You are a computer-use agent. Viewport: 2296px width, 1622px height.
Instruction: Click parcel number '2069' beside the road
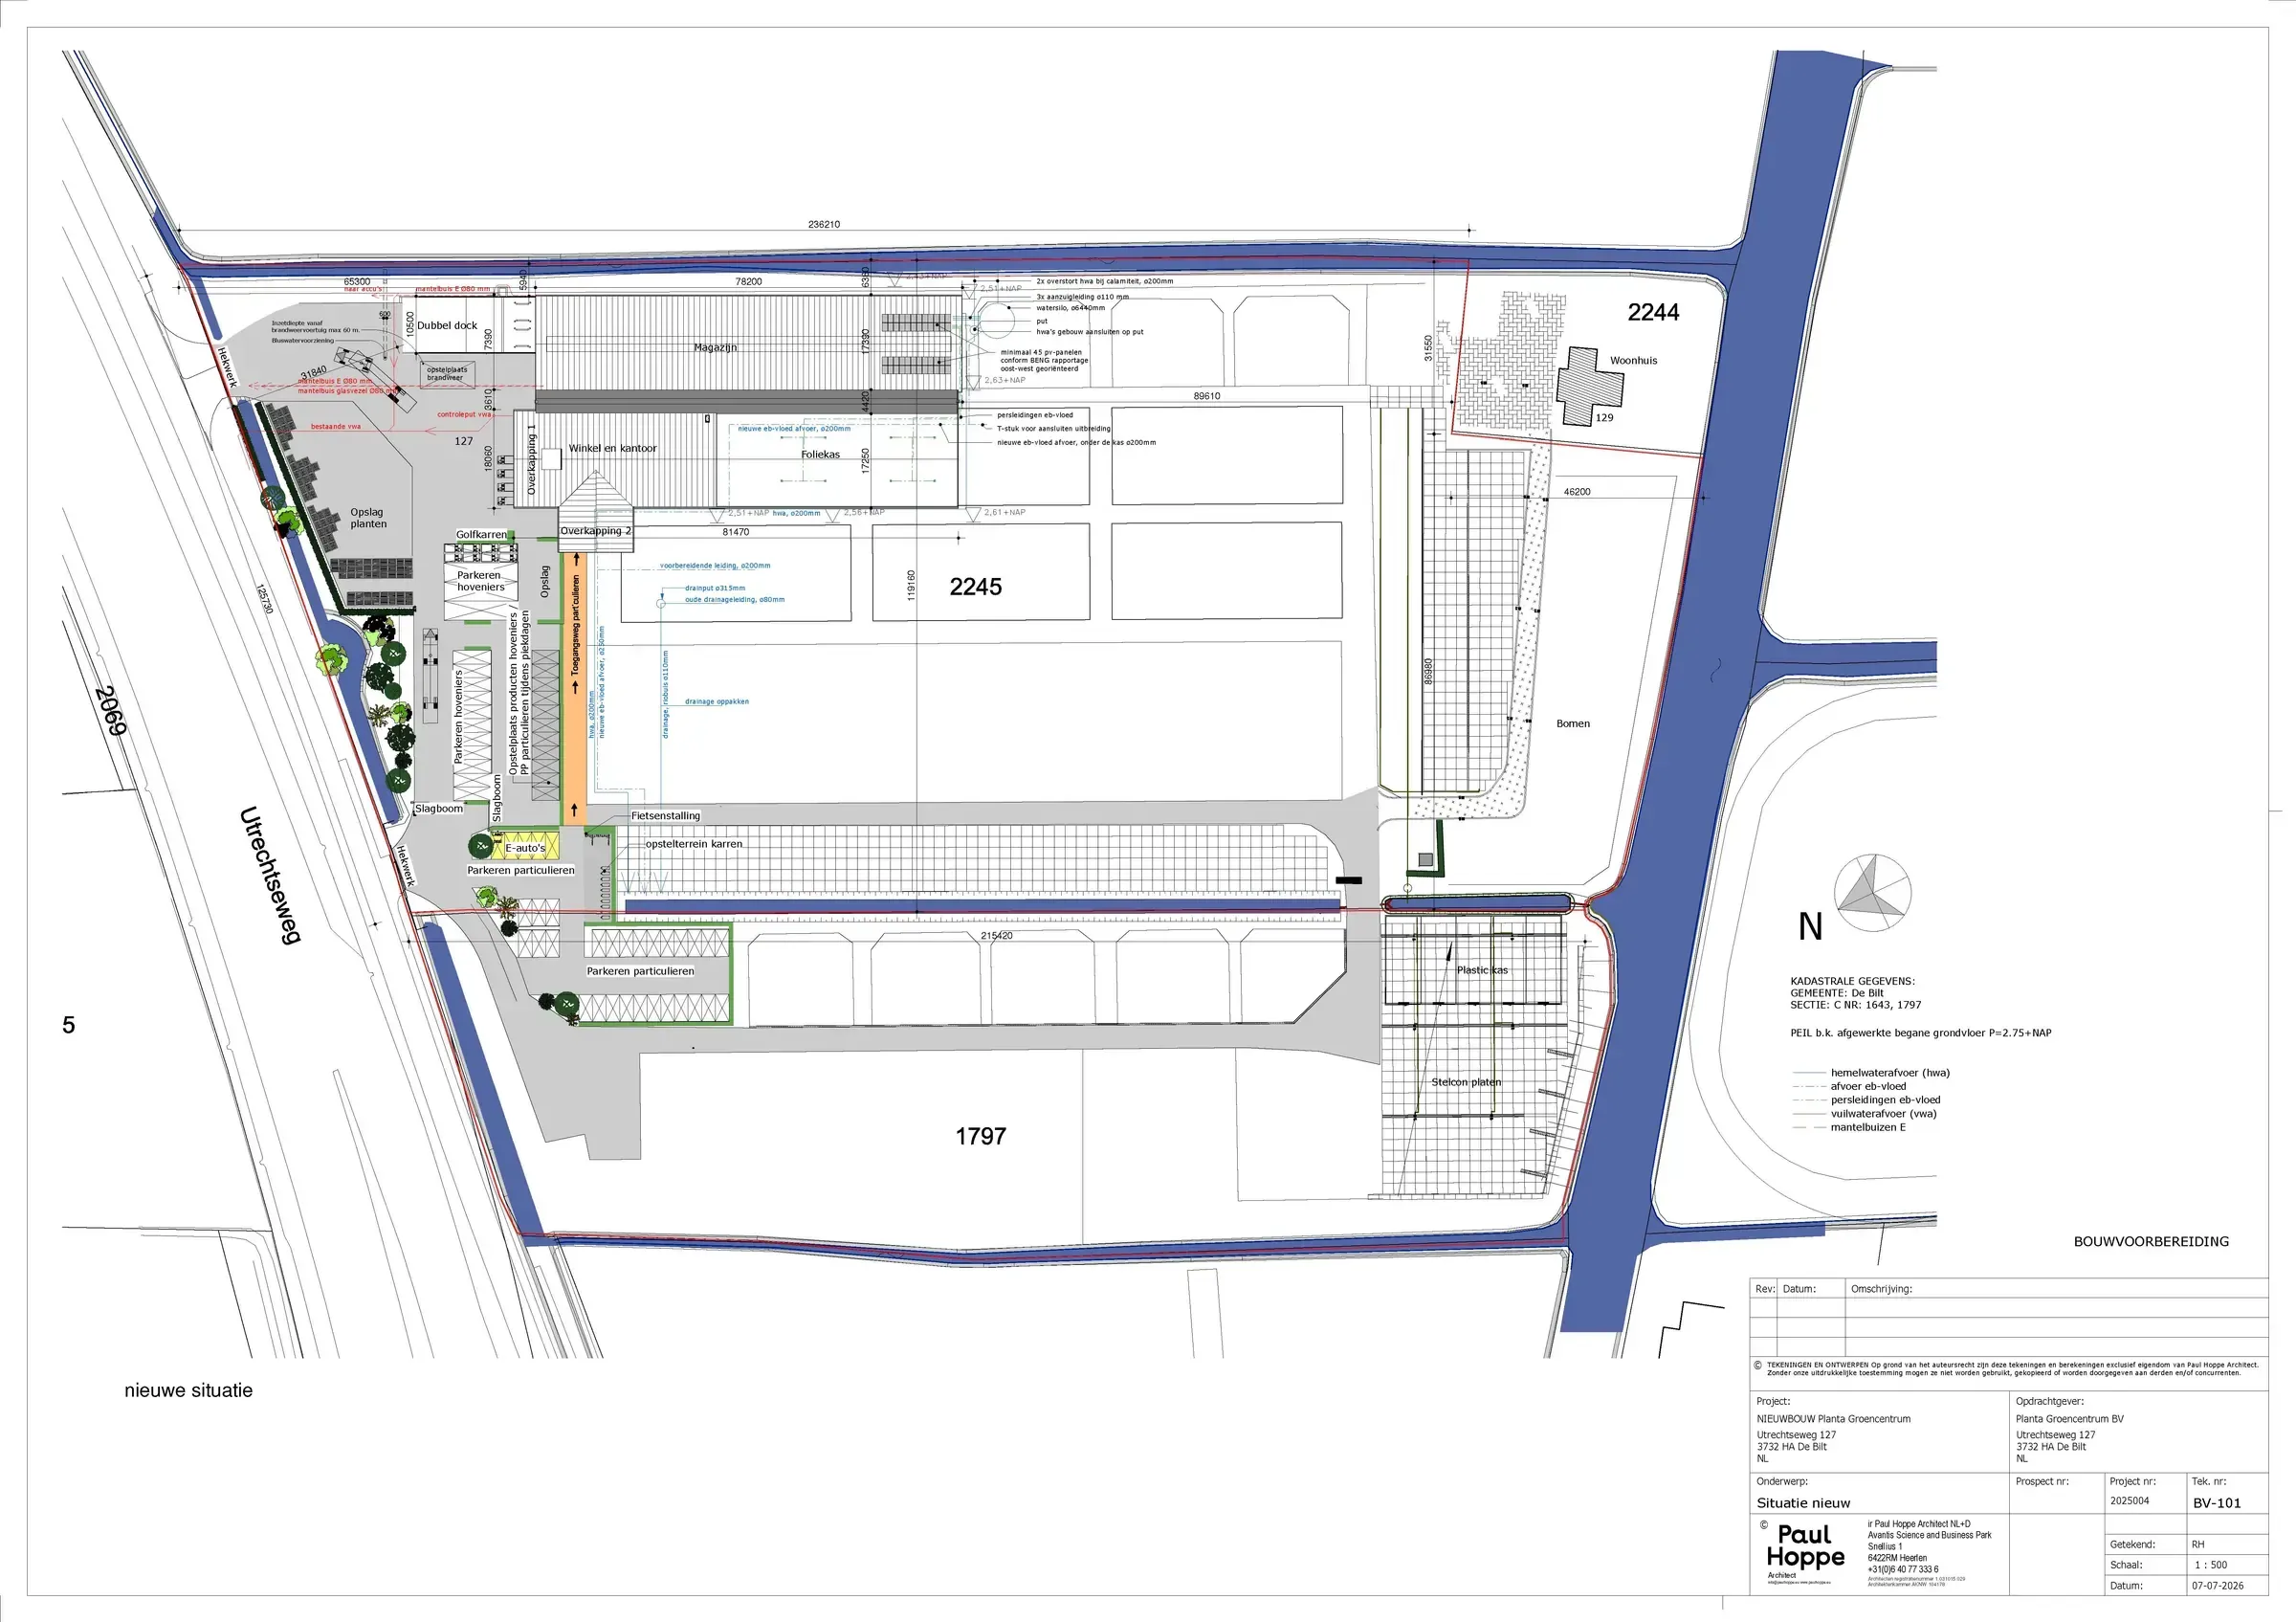point(110,710)
